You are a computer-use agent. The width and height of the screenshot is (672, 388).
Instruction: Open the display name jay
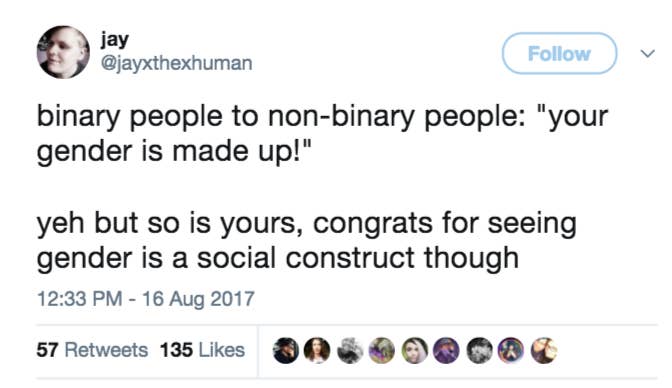pos(114,40)
